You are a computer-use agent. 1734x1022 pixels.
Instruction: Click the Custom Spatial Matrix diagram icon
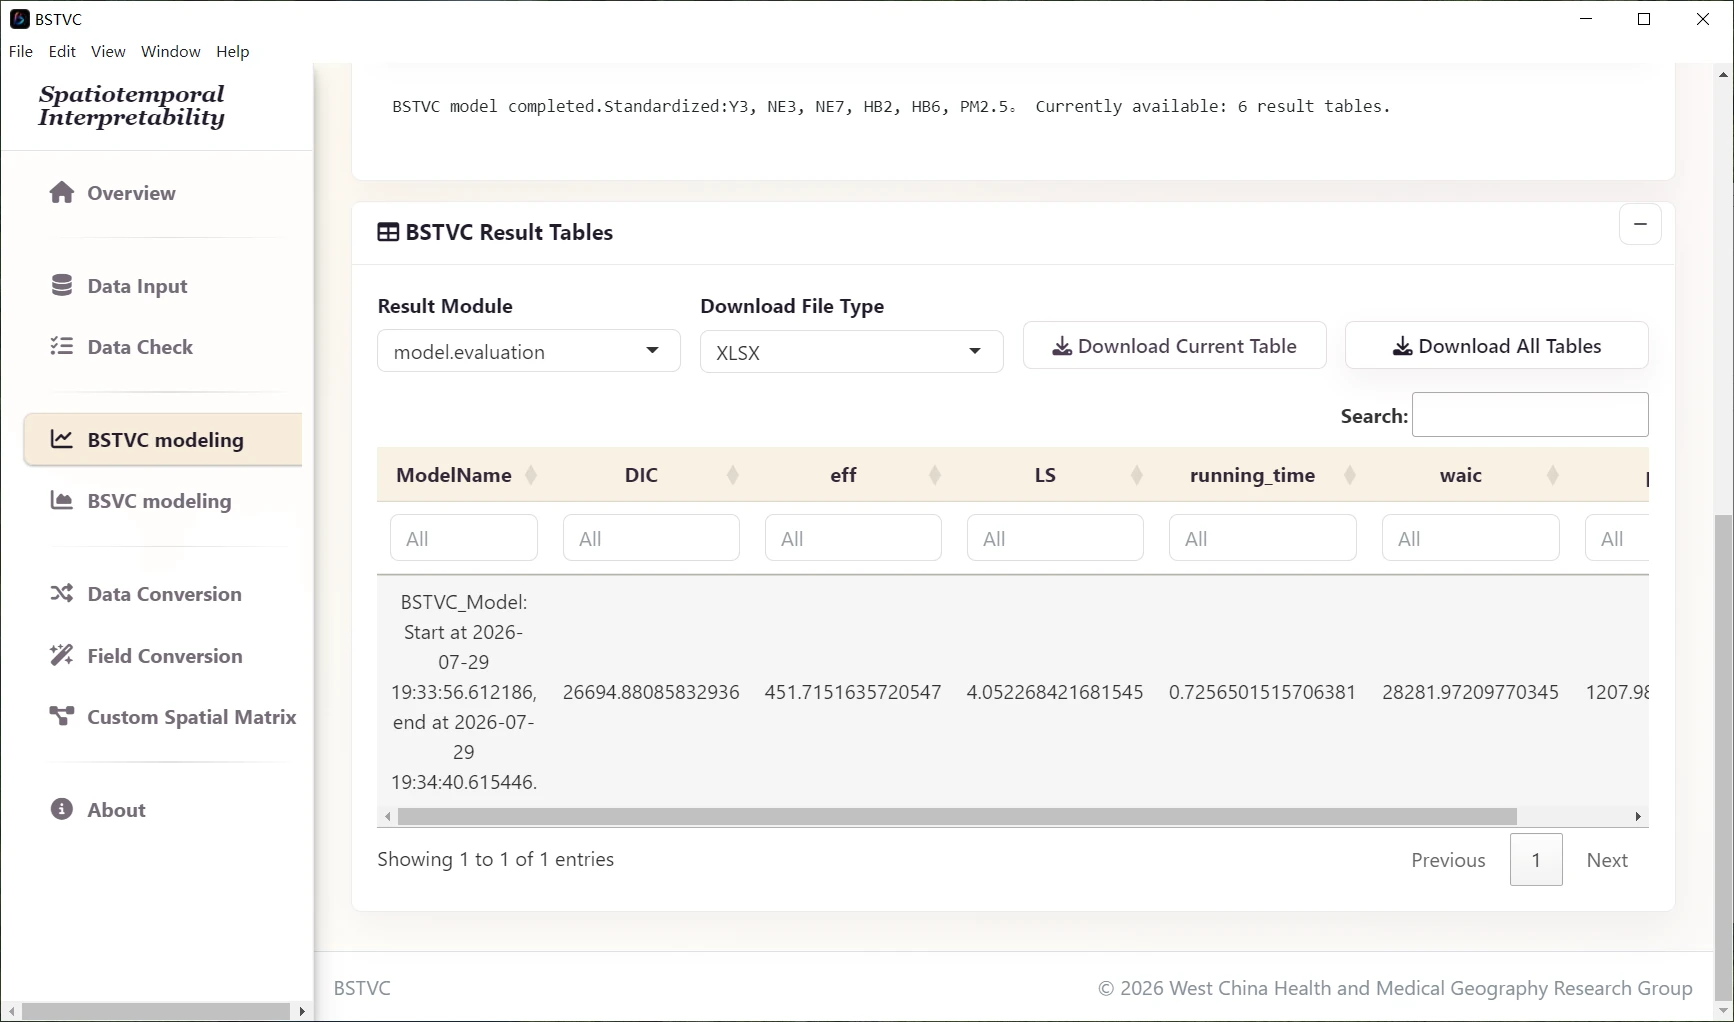tap(62, 716)
